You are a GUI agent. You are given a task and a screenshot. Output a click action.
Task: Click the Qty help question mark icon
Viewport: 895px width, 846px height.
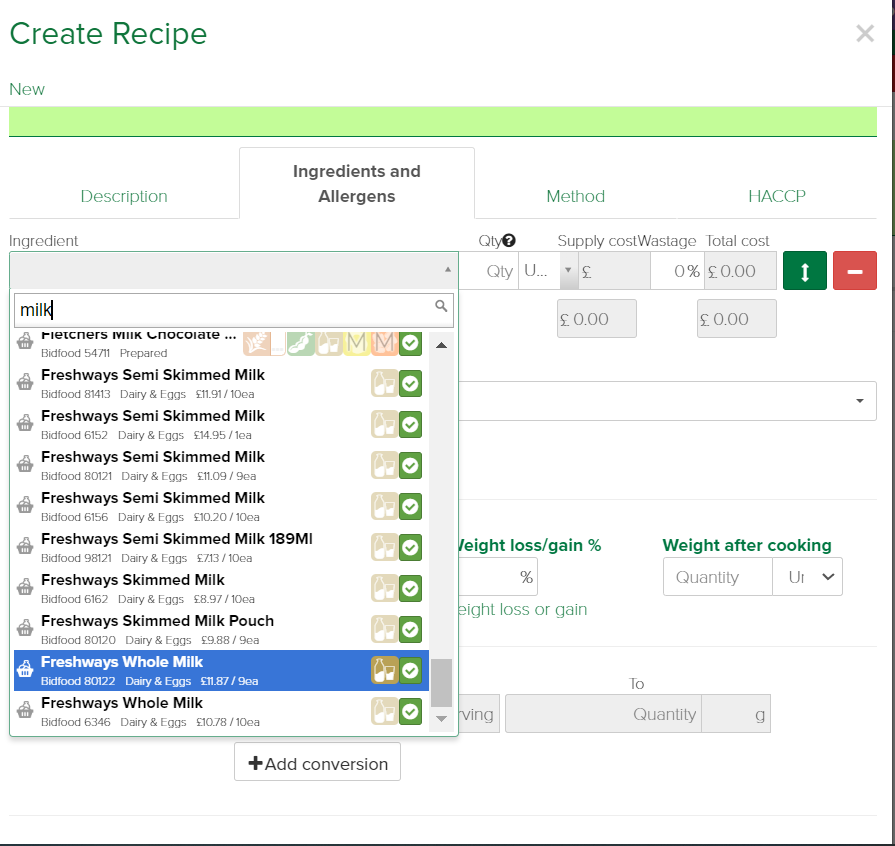pyautogui.click(x=509, y=241)
